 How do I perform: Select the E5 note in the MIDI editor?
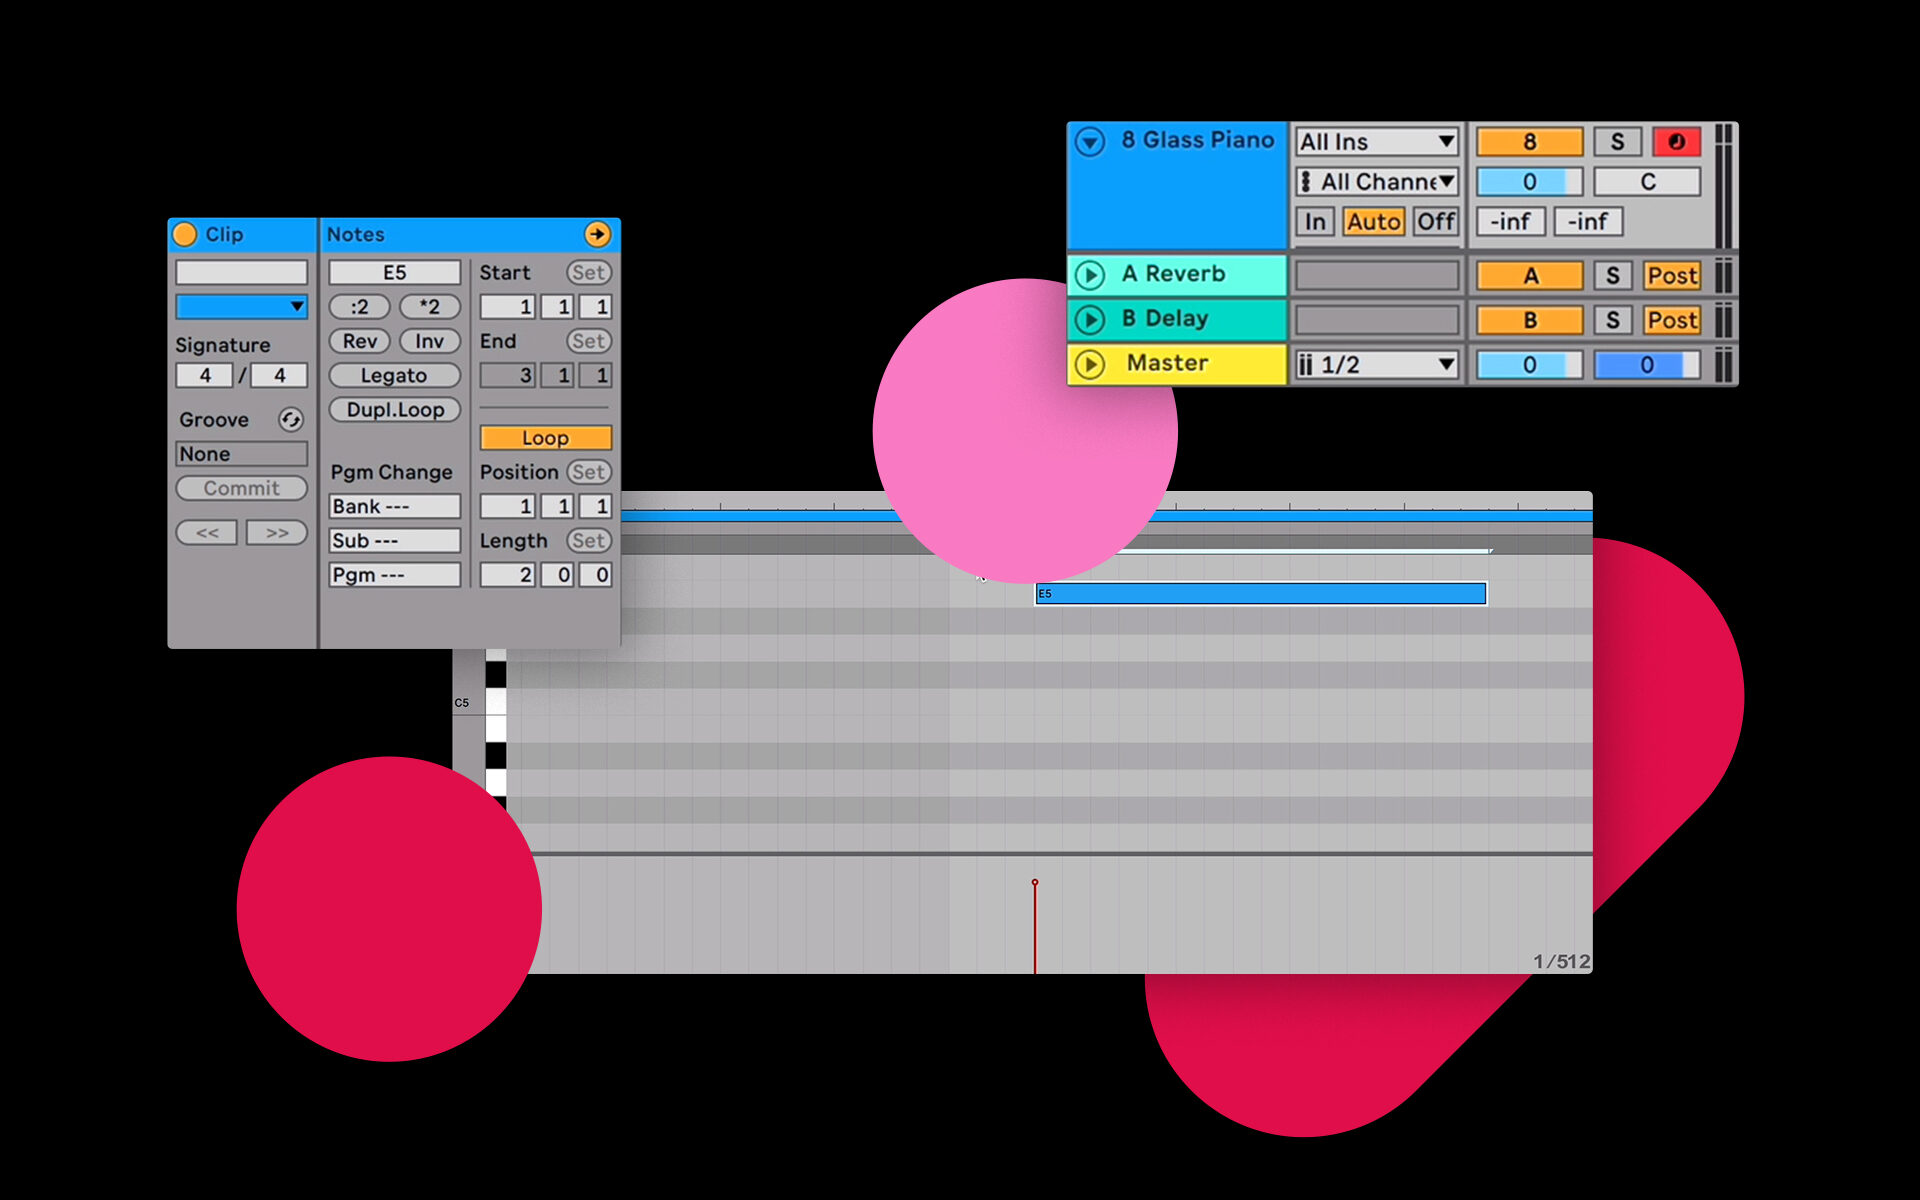point(1260,593)
